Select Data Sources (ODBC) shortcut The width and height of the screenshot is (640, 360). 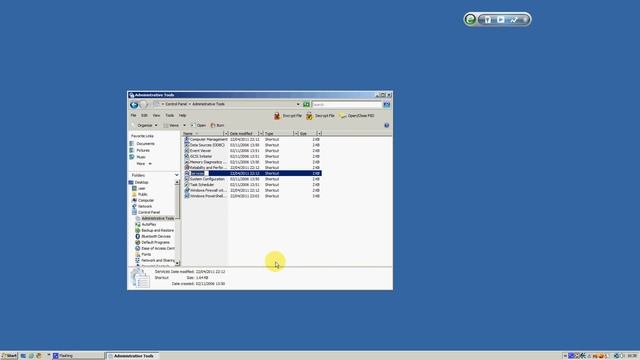204,145
